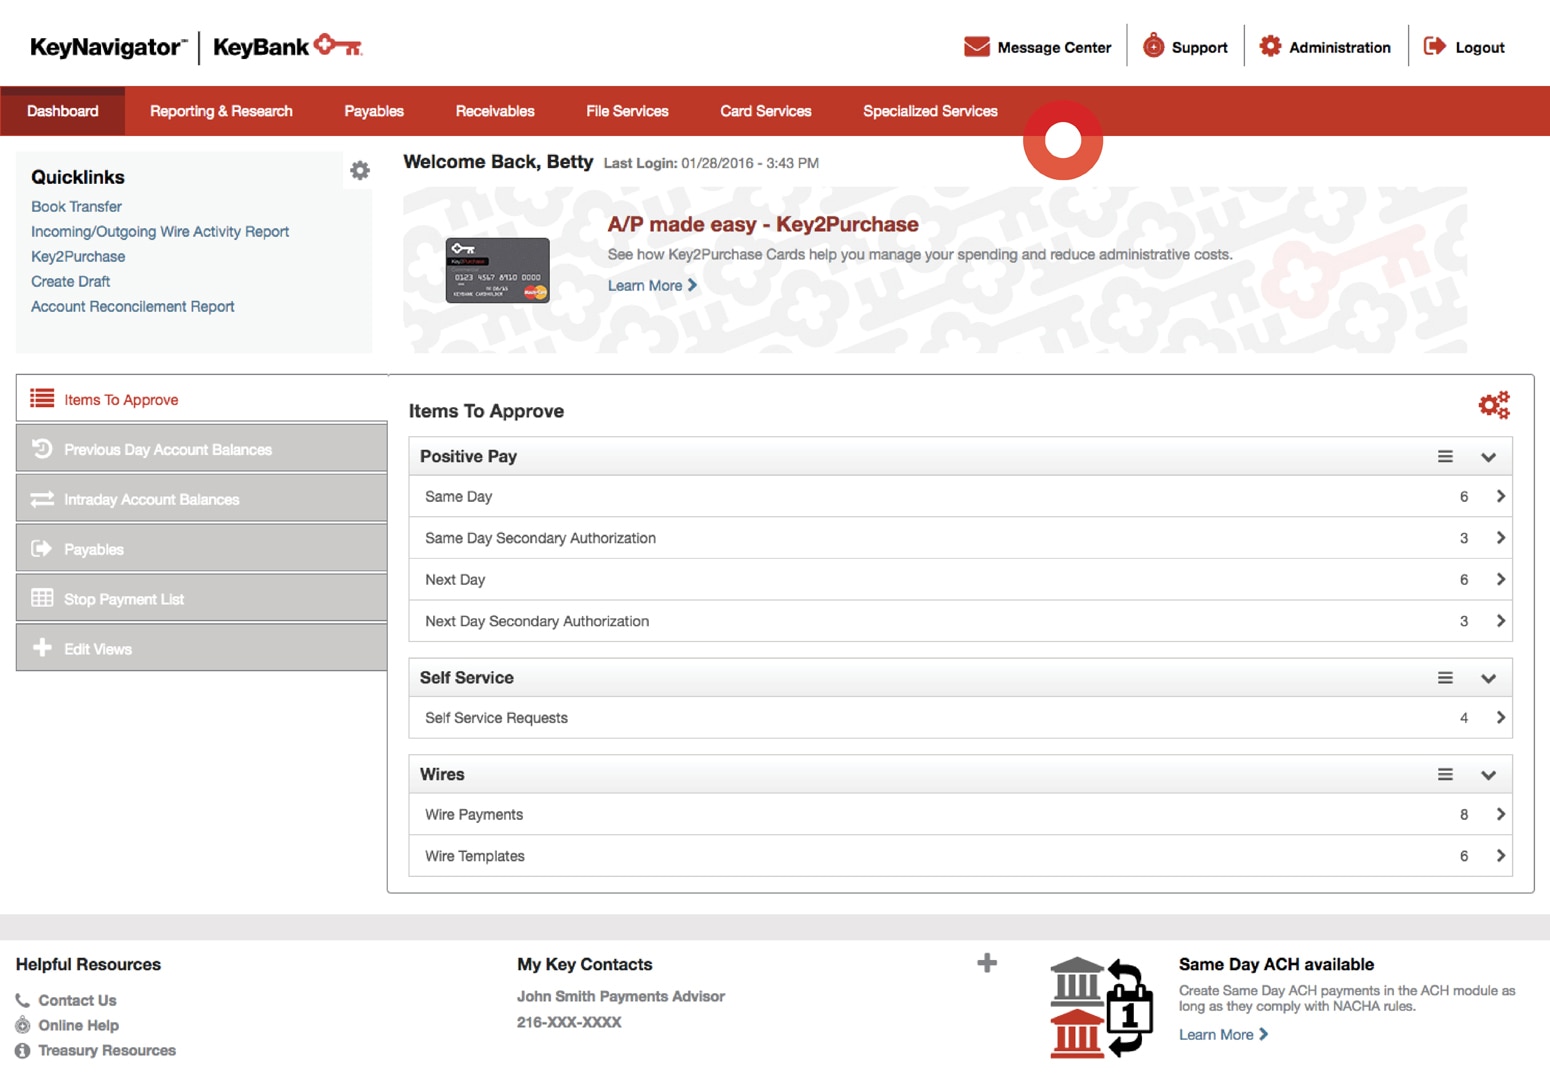Open Wire Templates arrow

1500,856
